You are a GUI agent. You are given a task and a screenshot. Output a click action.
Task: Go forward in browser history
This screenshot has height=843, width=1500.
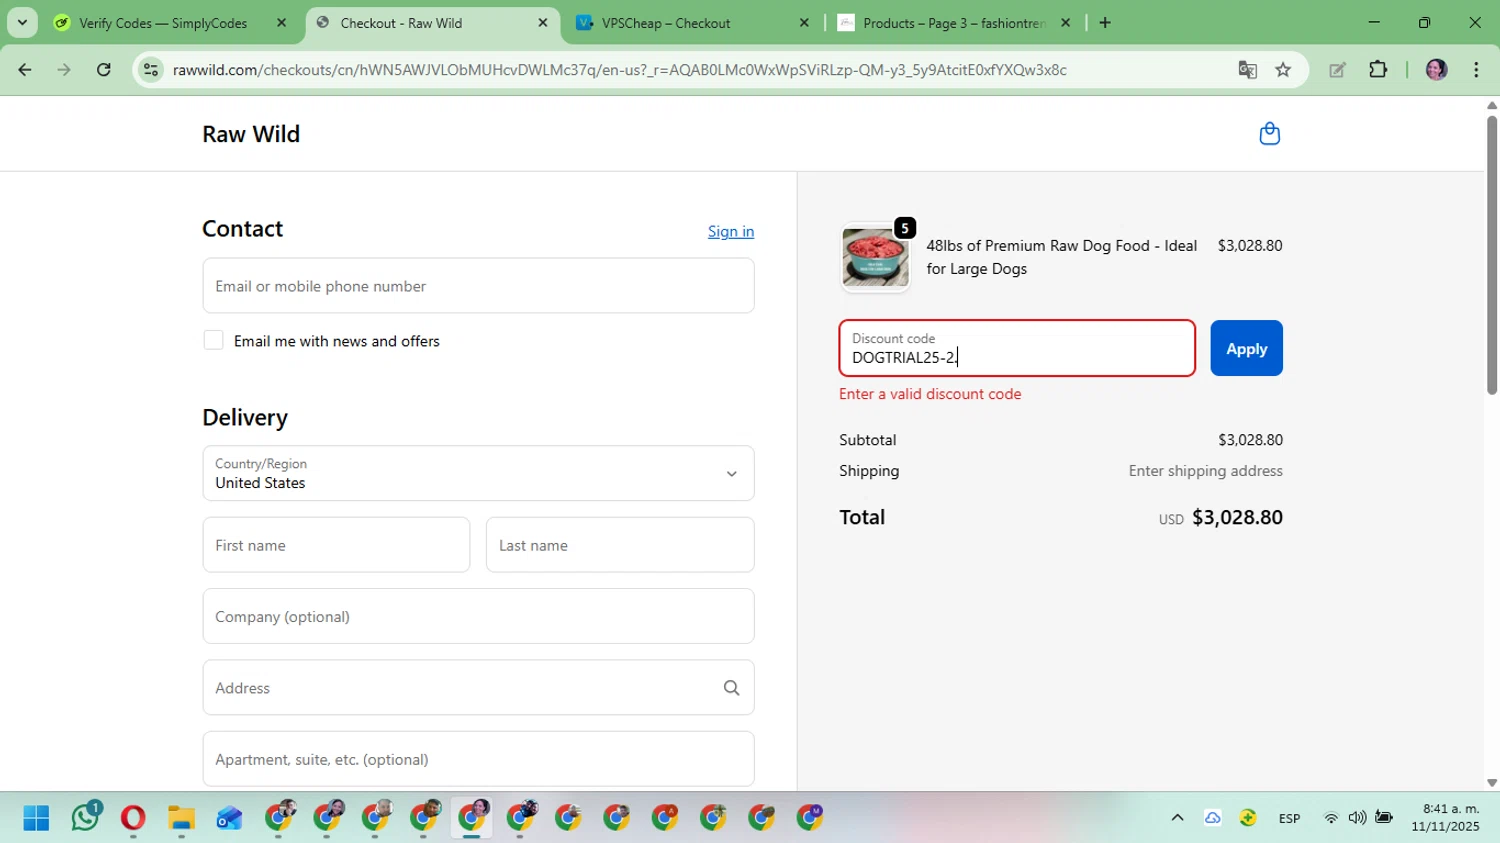coord(64,69)
